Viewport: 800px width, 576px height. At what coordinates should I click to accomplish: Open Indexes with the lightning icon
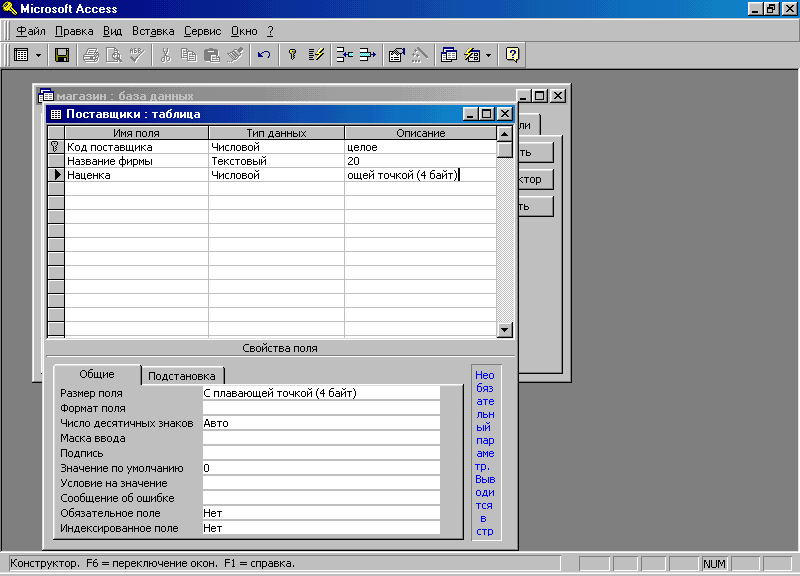tap(316, 55)
